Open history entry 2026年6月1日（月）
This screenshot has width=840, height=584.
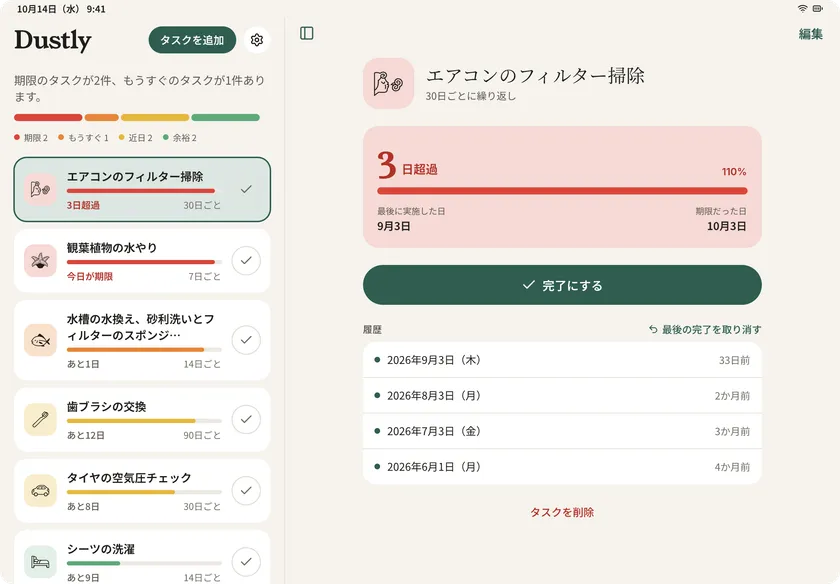point(562,467)
